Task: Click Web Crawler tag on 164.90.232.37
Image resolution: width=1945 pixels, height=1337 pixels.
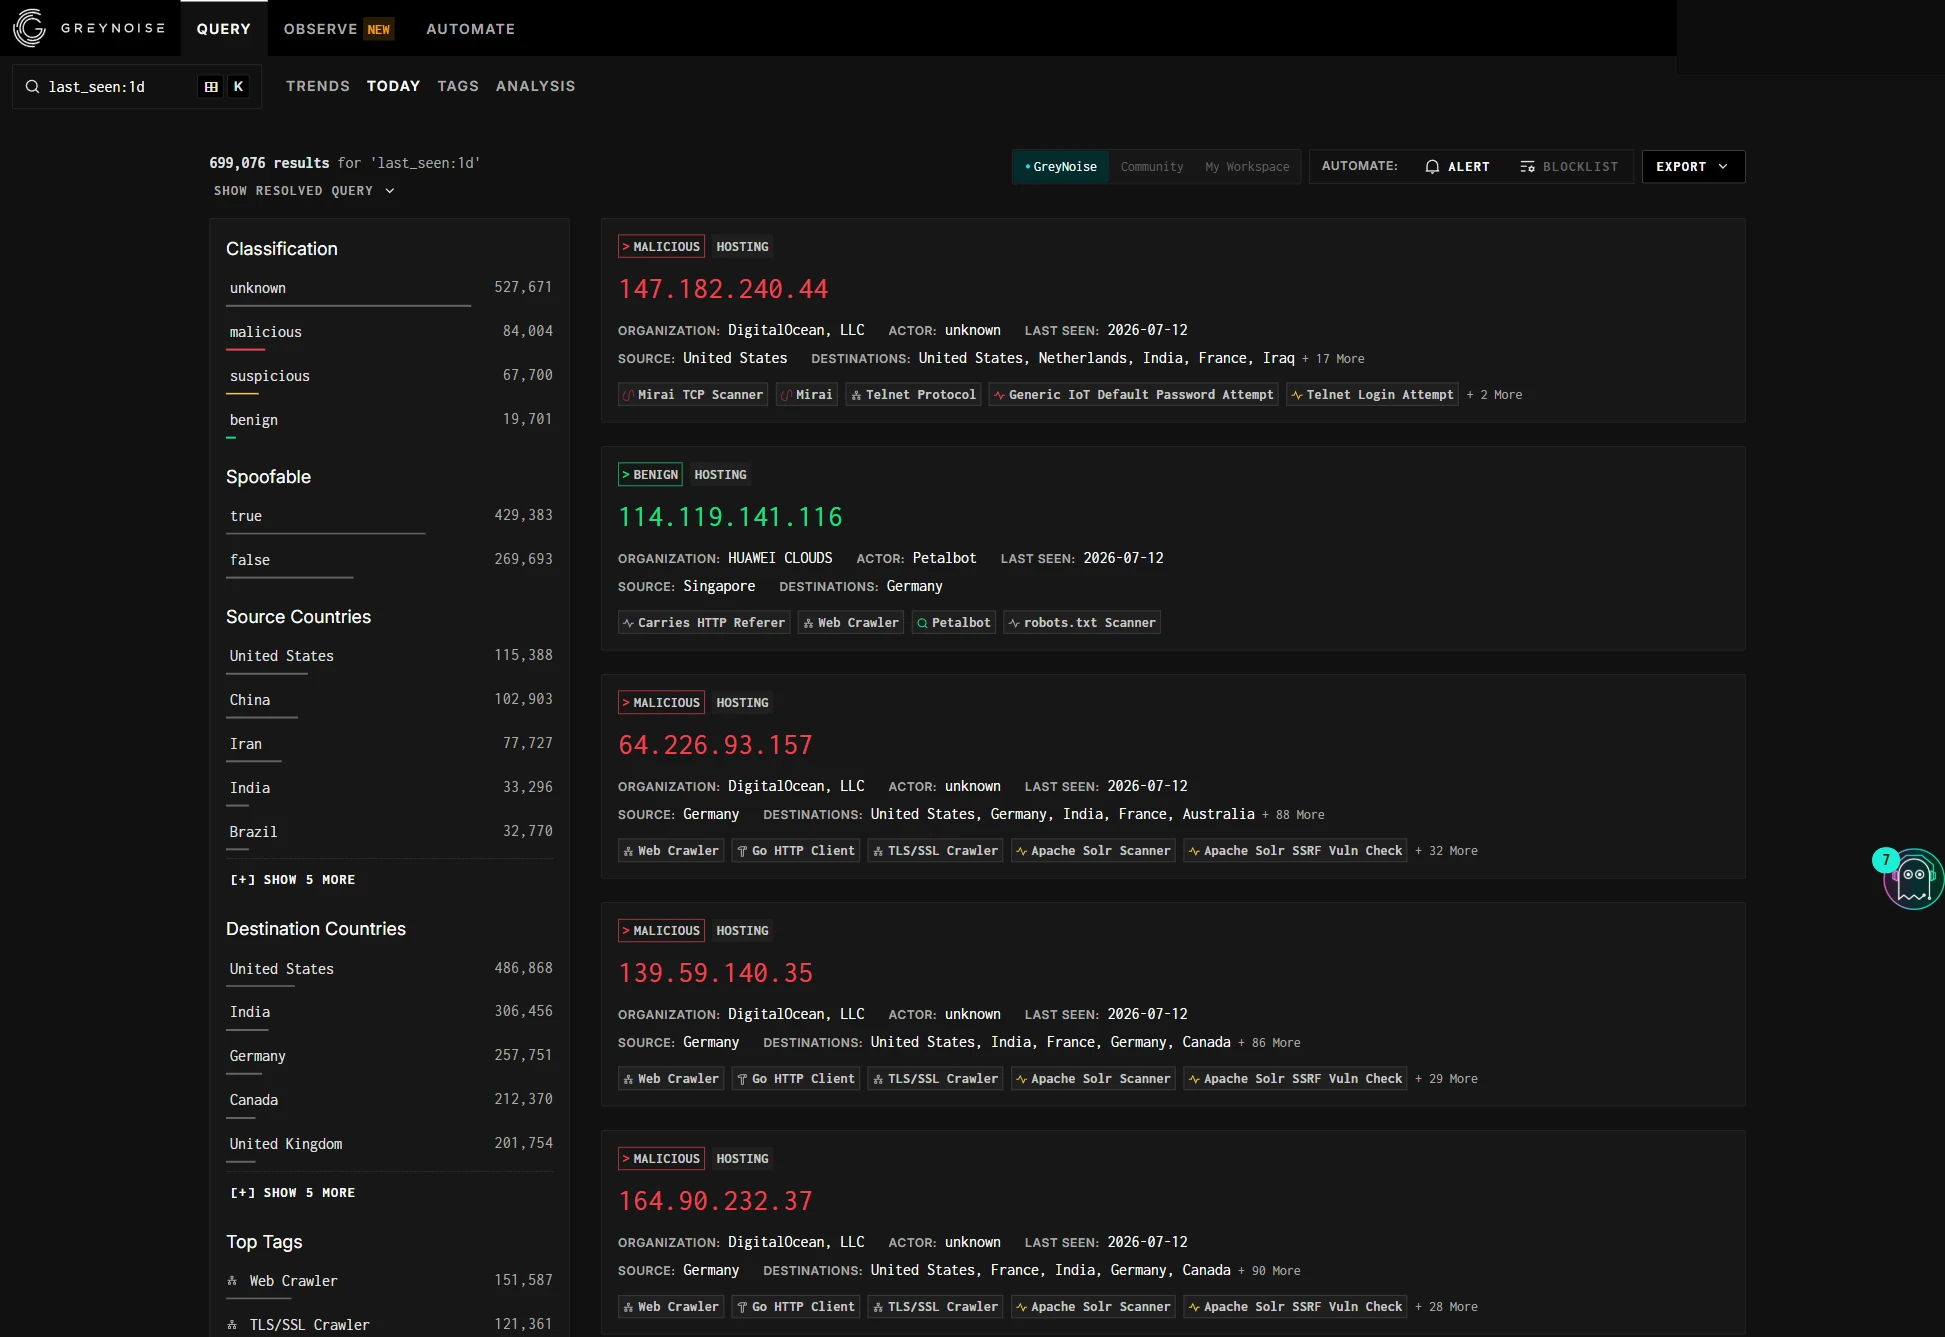Action: click(x=671, y=1307)
